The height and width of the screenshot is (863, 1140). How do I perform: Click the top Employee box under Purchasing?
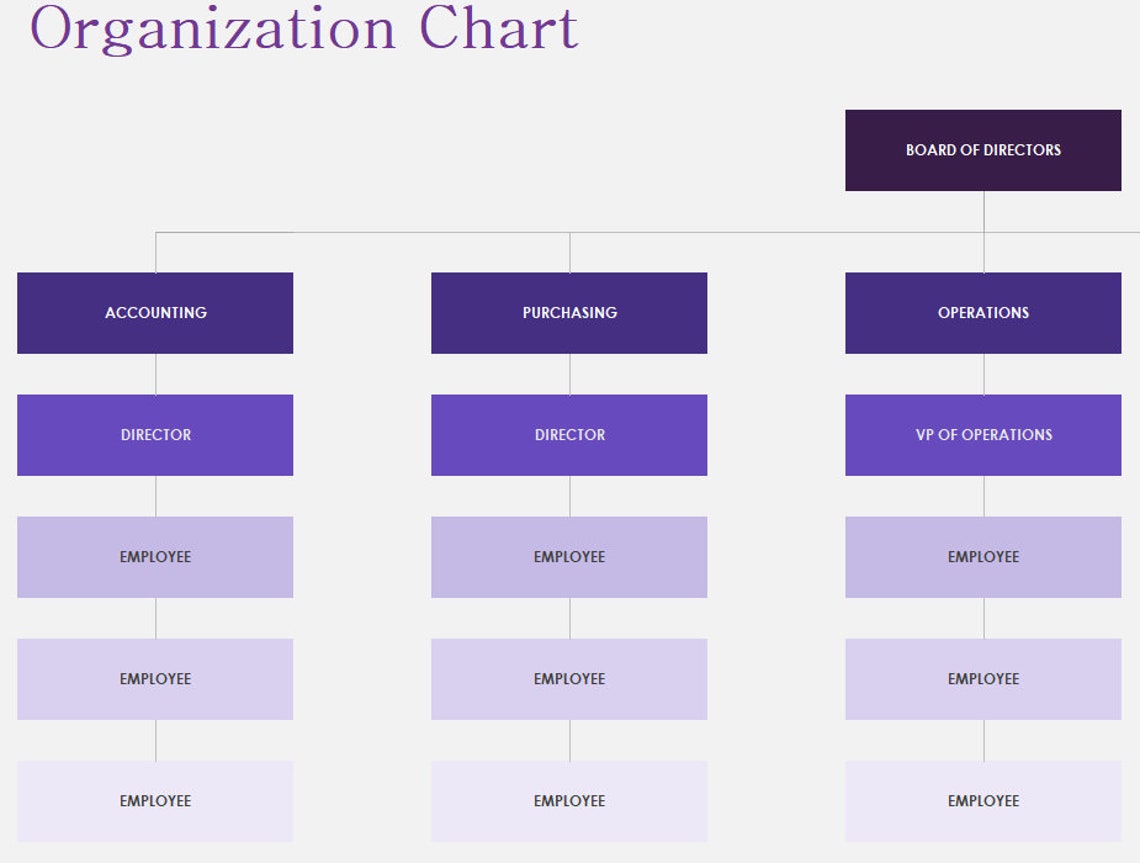569,556
